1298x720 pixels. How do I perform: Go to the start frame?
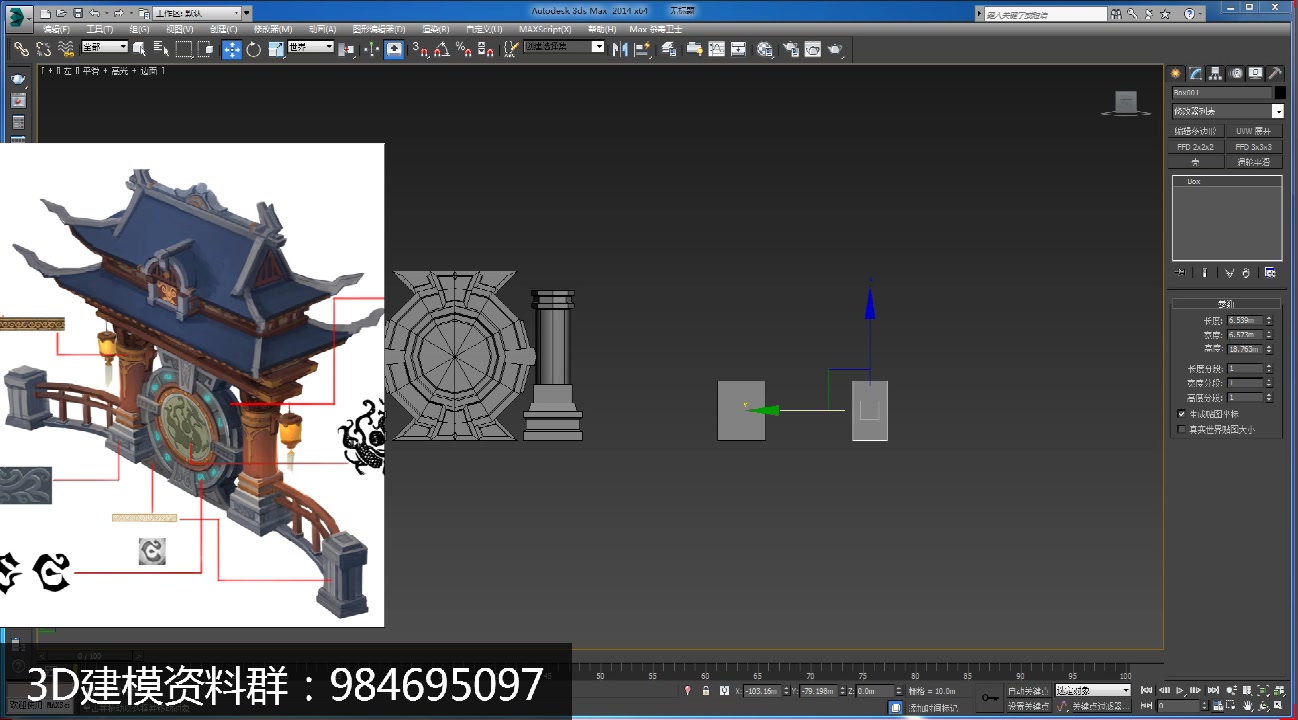(1147, 691)
